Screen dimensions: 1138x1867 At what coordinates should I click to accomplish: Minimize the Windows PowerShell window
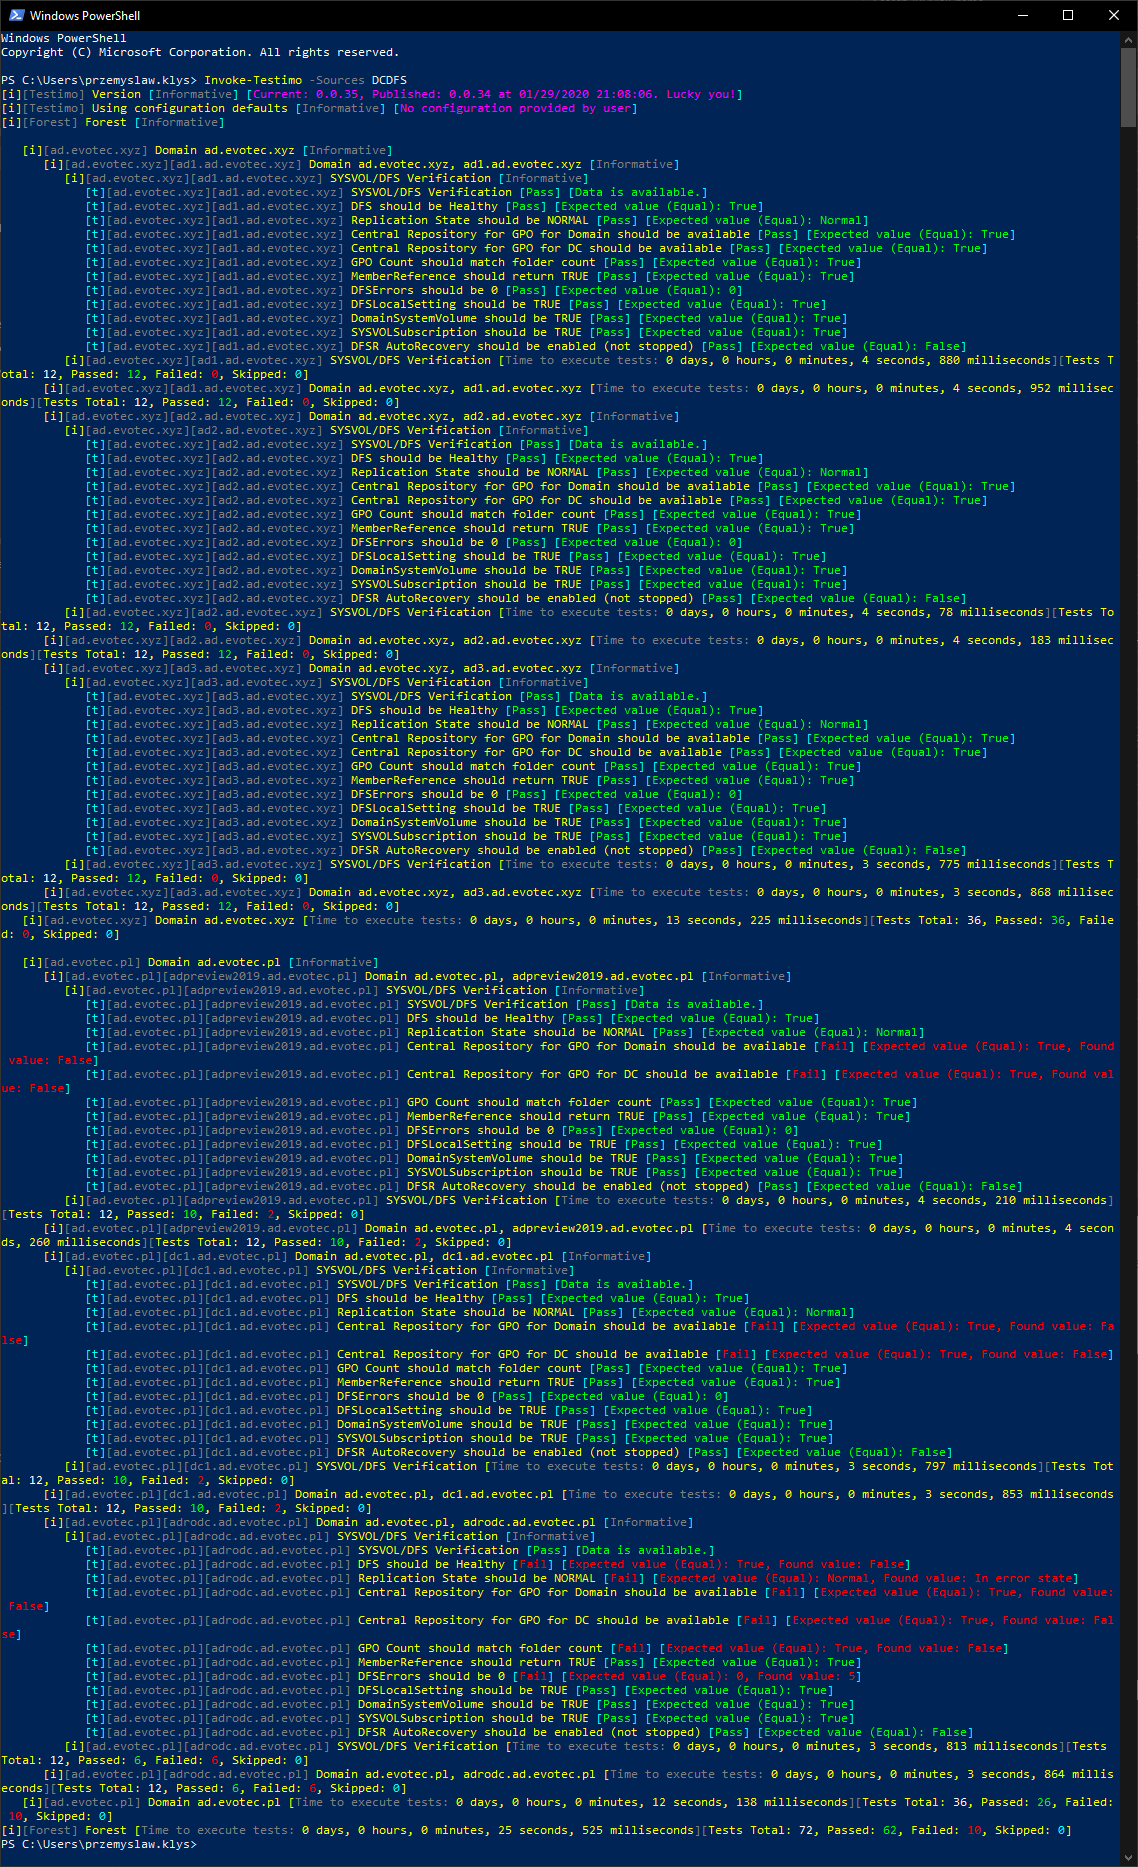pyautogui.click(x=1022, y=15)
